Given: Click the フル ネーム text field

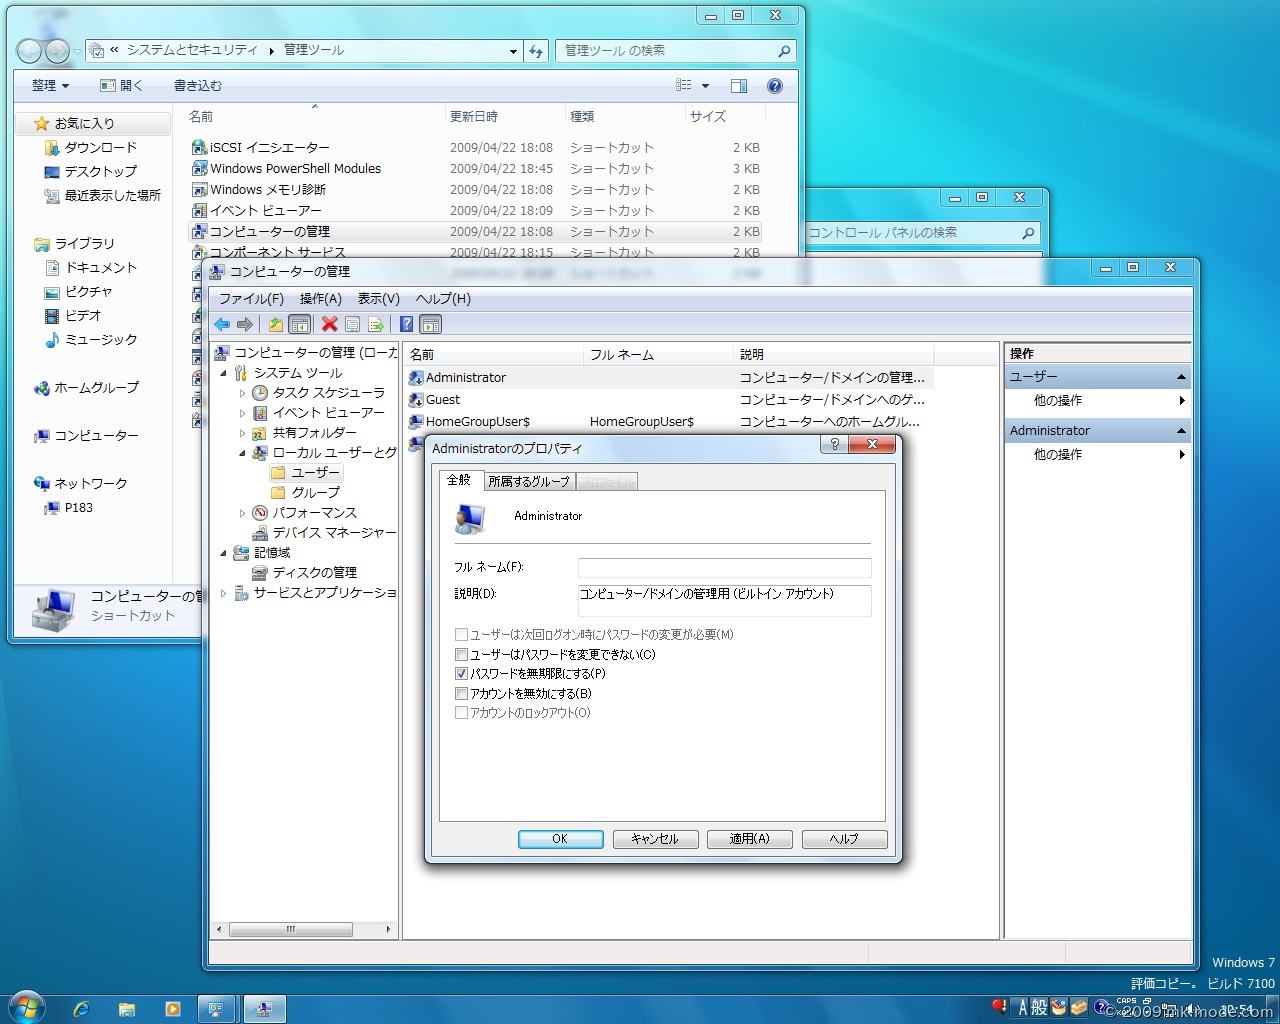Looking at the screenshot, I should click(724, 567).
